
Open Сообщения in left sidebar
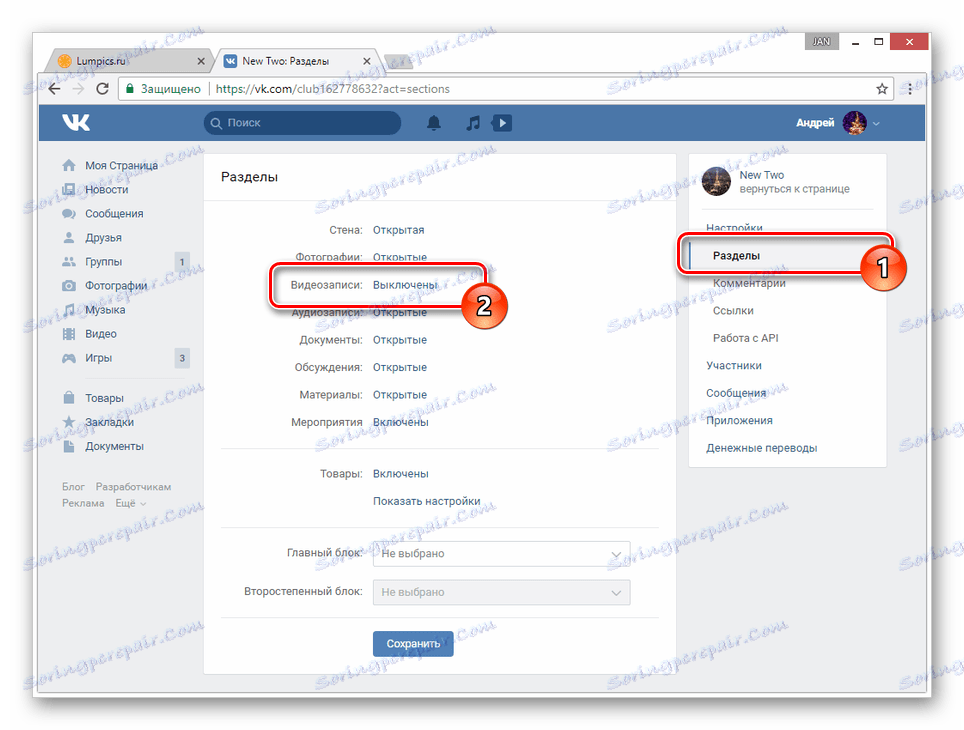[114, 213]
